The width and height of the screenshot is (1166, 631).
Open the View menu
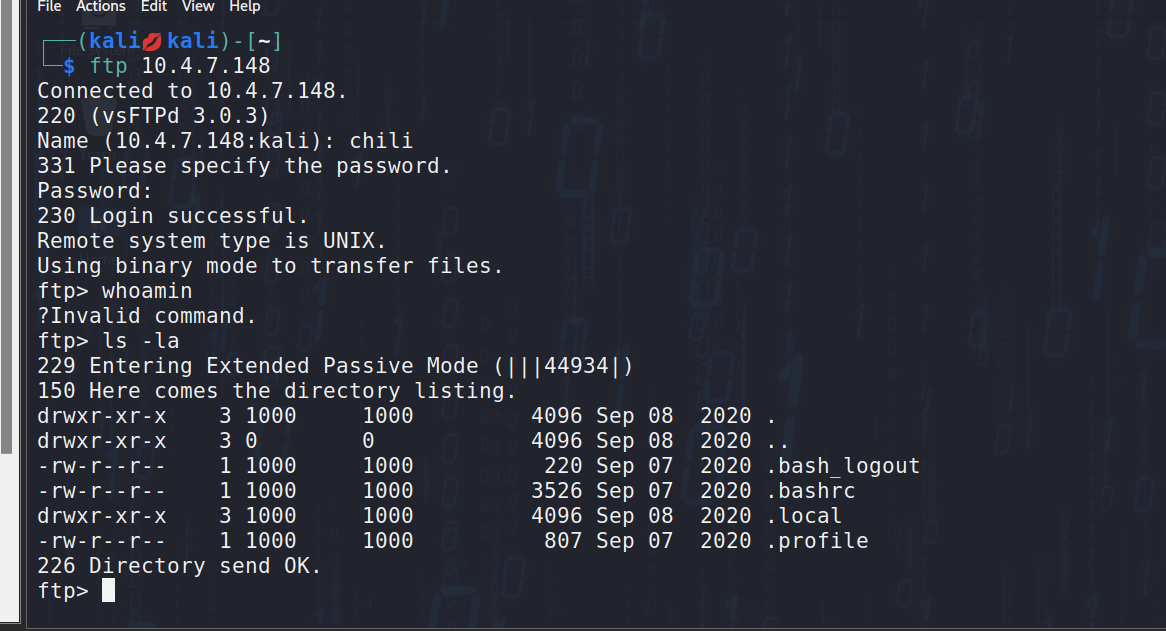pos(198,6)
